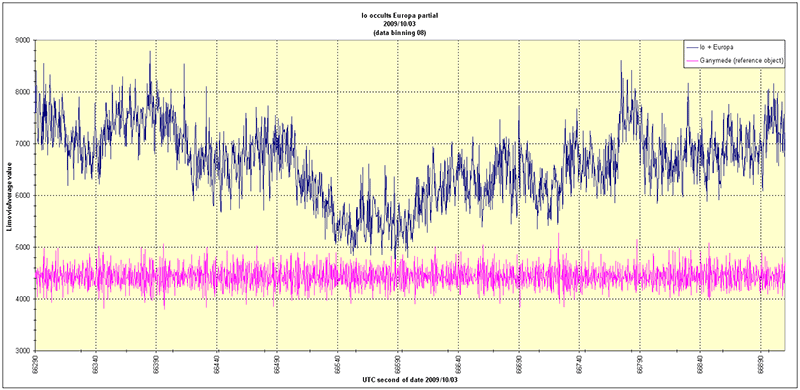Select the 8000 y-axis tick label
This screenshot has height=390, width=800.
(x=23, y=92)
